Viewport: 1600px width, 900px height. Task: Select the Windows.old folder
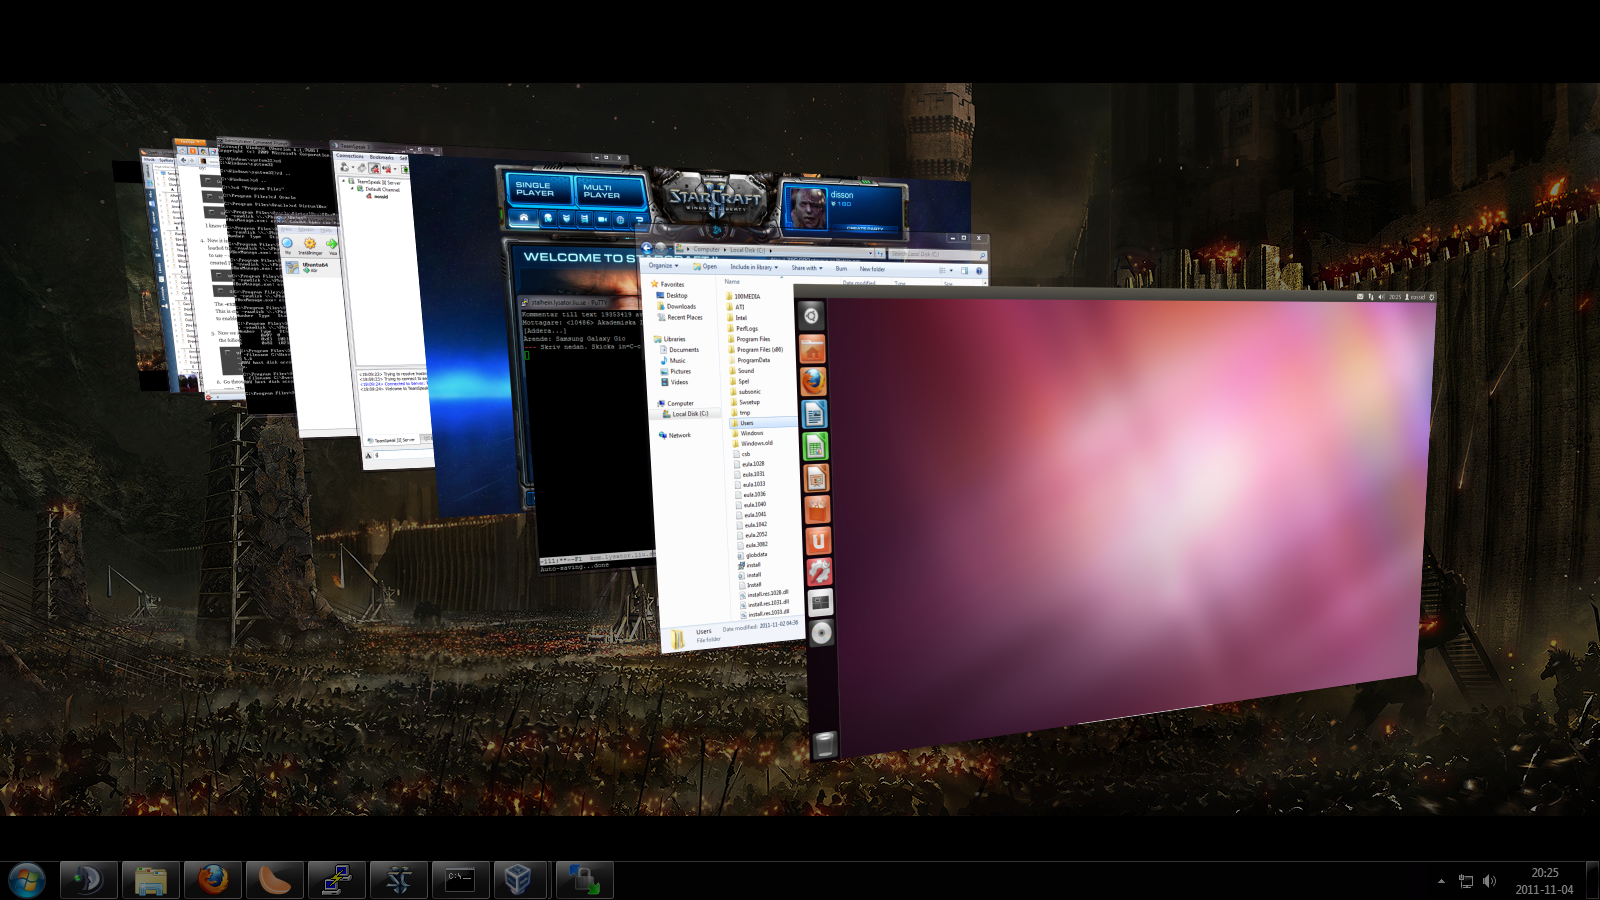(x=752, y=443)
